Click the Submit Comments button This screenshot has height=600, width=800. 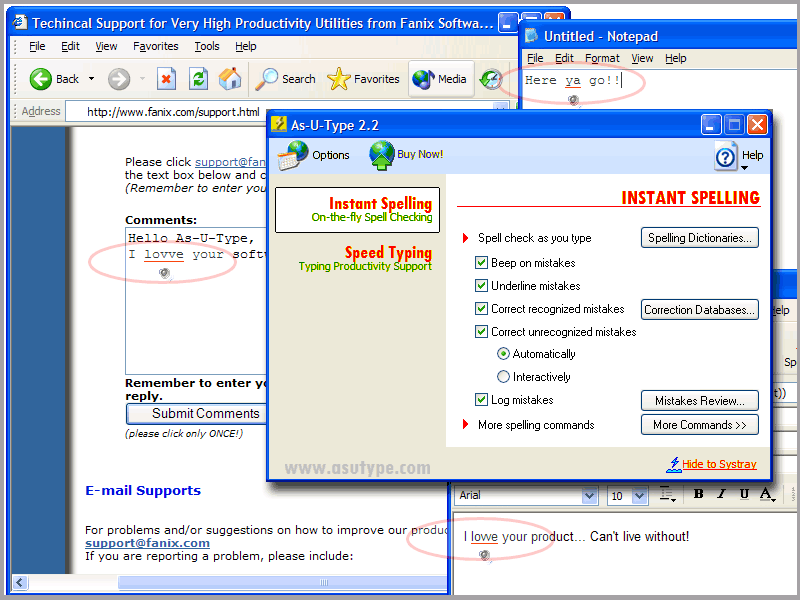tap(197, 414)
